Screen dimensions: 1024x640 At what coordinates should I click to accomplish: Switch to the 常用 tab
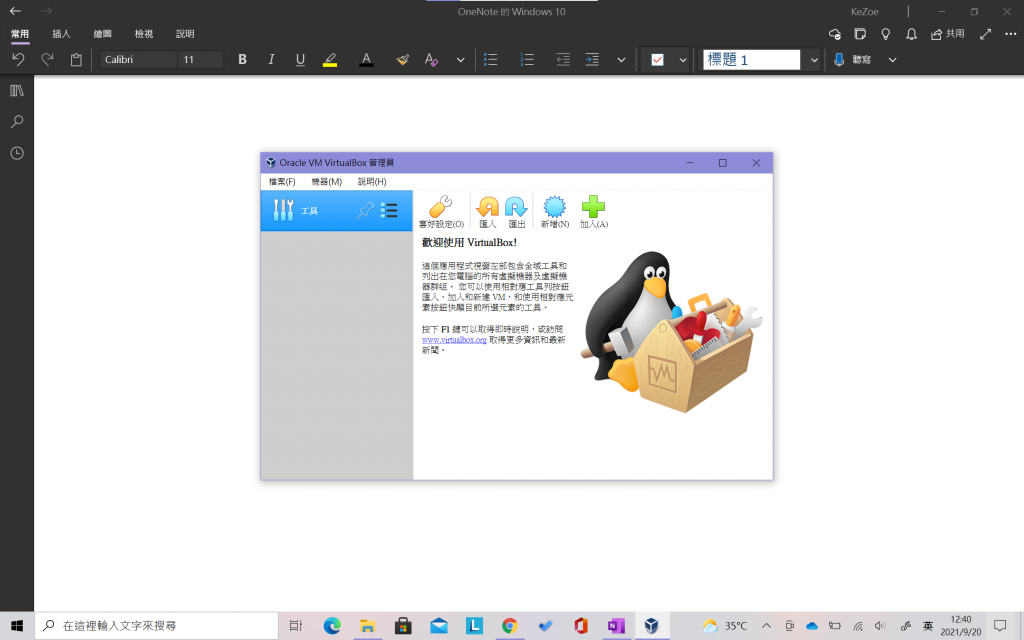[20, 34]
